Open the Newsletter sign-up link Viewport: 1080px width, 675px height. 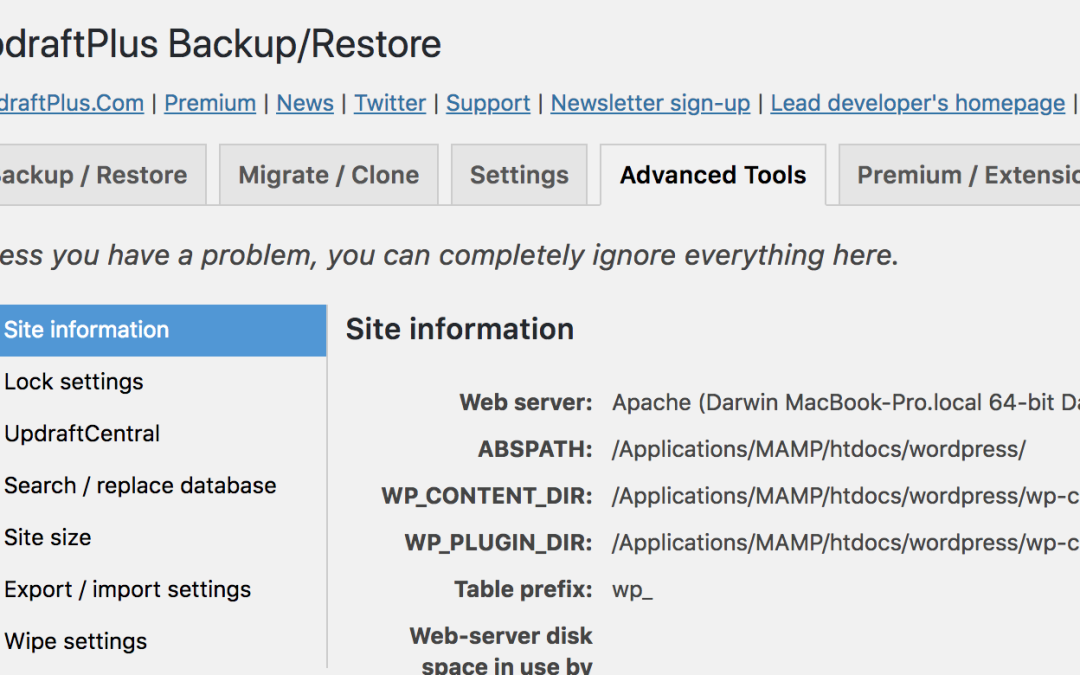[x=650, y=103]
